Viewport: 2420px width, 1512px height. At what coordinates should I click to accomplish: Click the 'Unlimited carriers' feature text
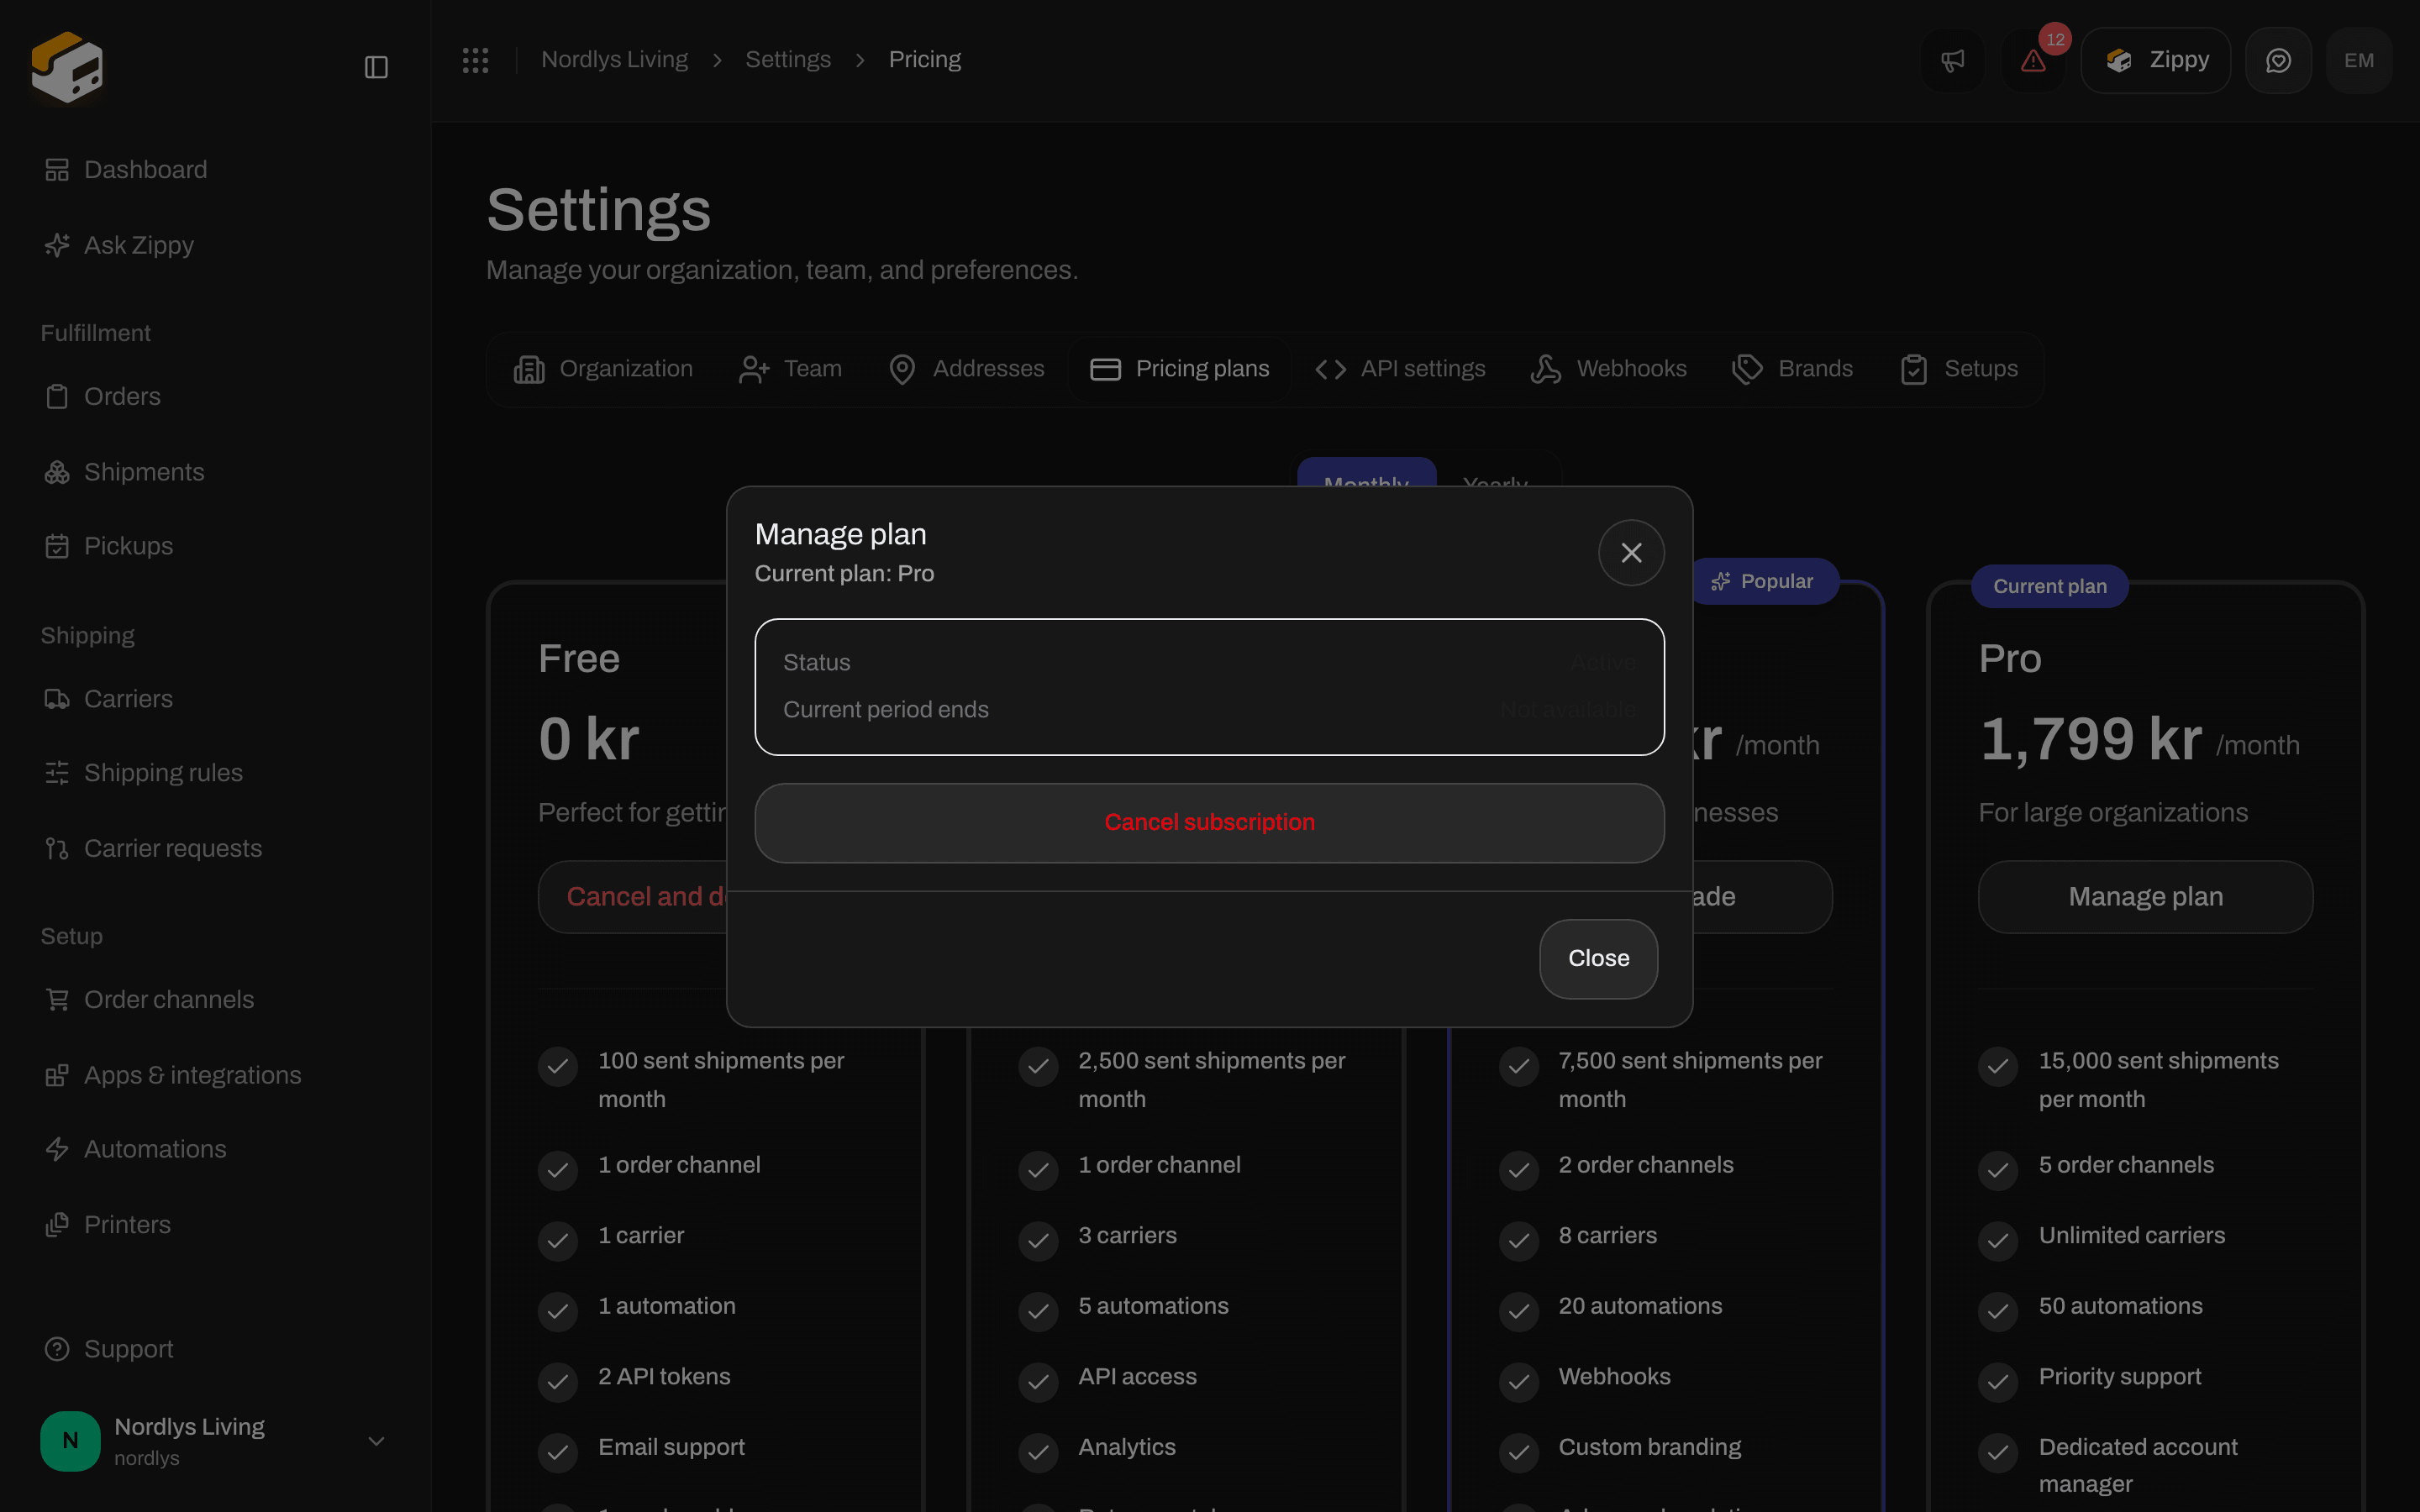[x=2131, y=1236]
